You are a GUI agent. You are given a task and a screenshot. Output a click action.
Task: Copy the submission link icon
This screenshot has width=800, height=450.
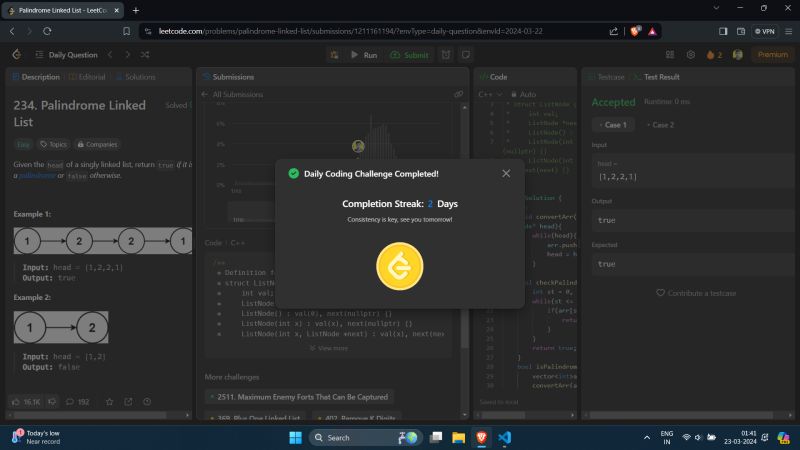coord(458,94)
